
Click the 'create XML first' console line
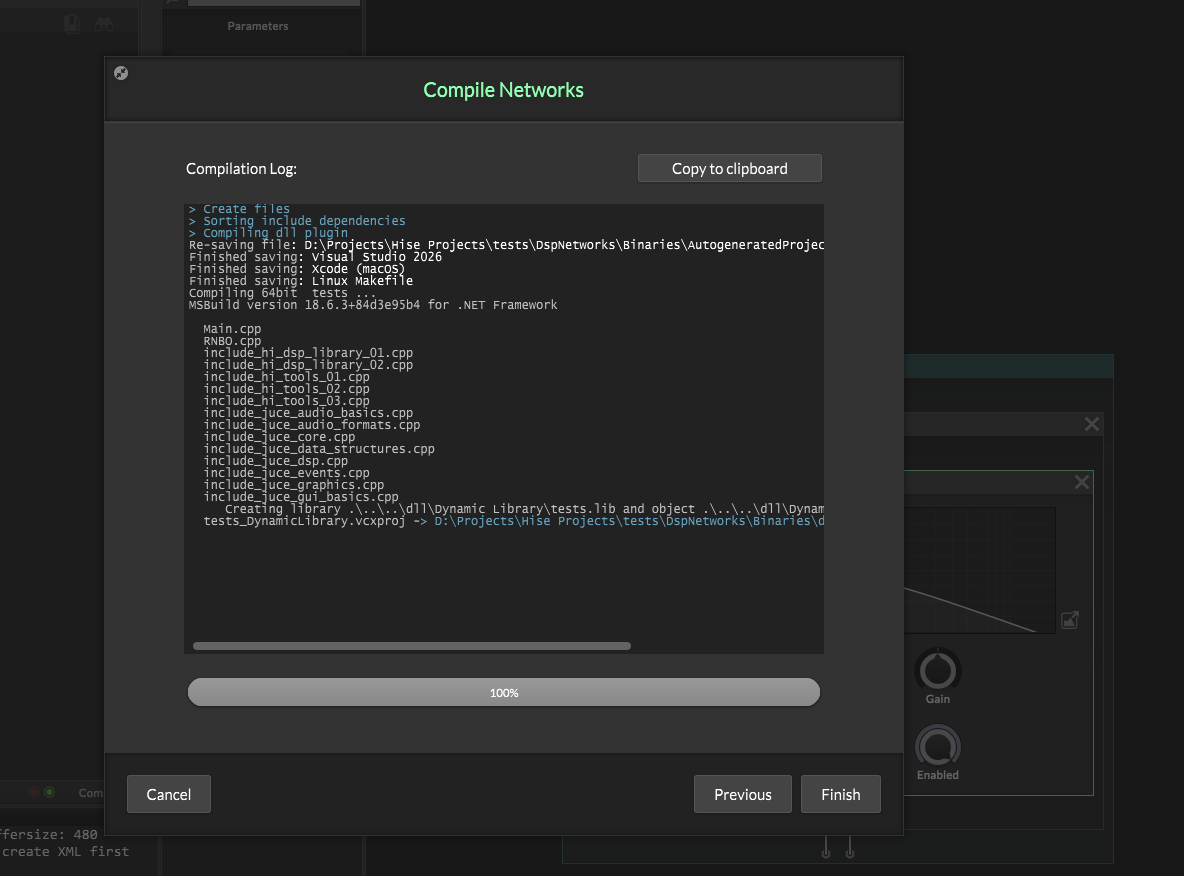click(x=66, y=852)
